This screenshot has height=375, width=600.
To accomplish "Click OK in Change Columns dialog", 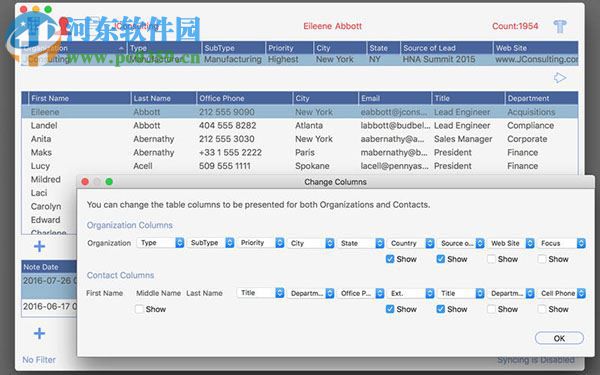I will (x=559, y=338).
